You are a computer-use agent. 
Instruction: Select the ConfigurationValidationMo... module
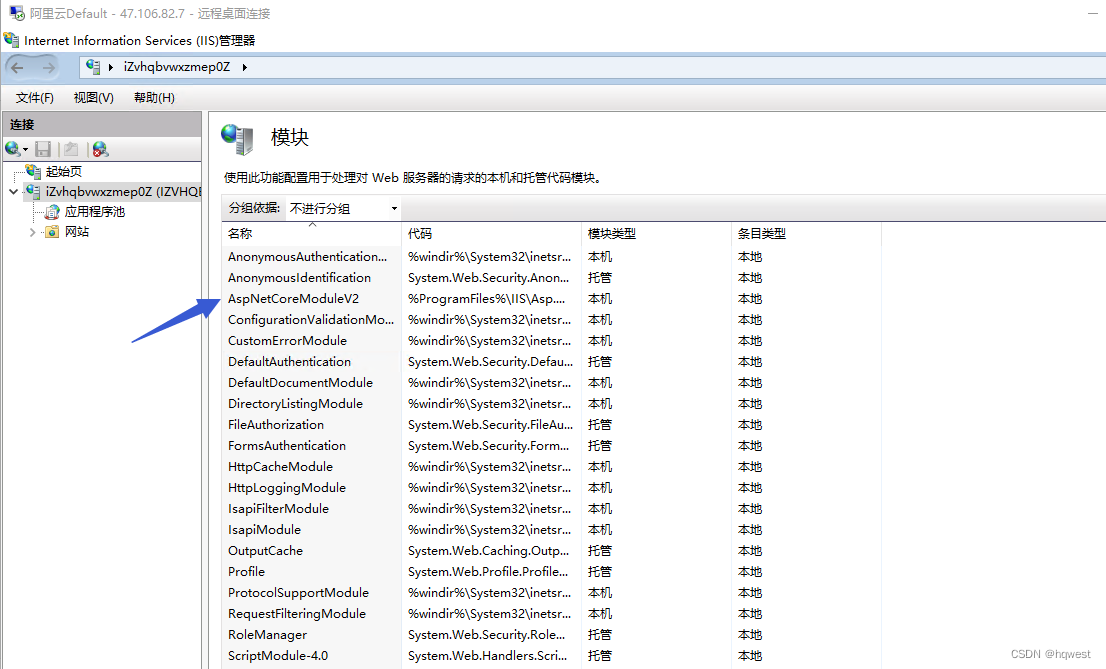(x=310, y=320)
